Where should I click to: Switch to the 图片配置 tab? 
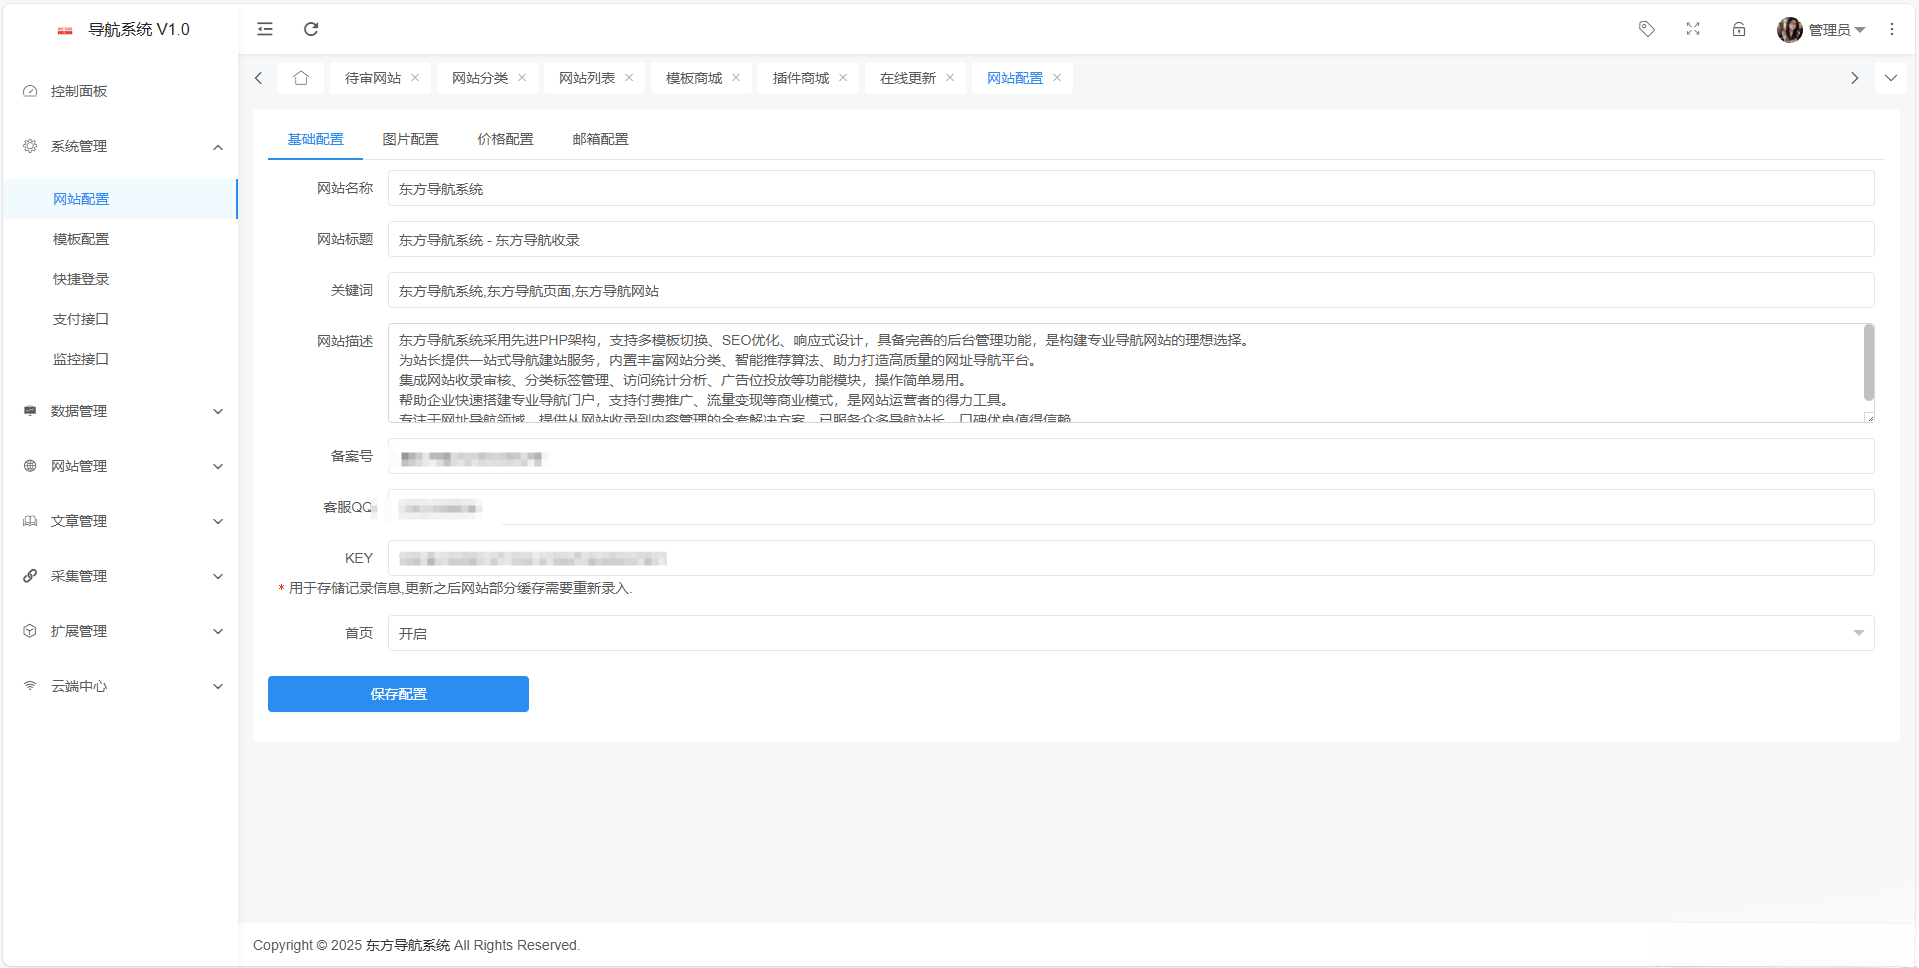point(410,139)
